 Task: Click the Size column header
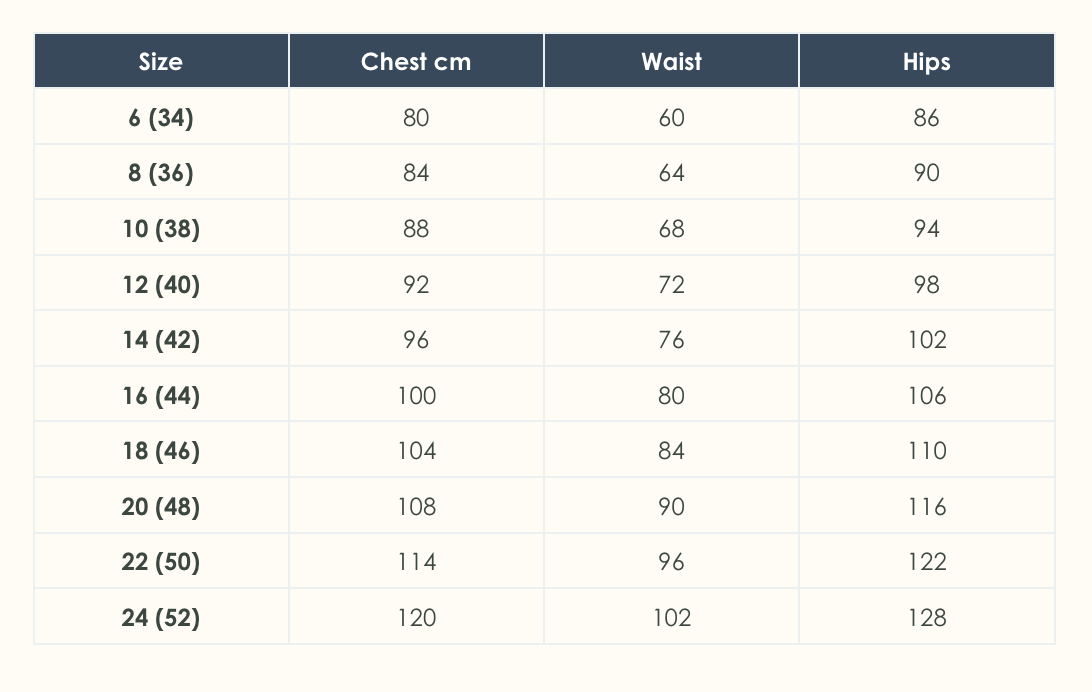tap(161, 62)
